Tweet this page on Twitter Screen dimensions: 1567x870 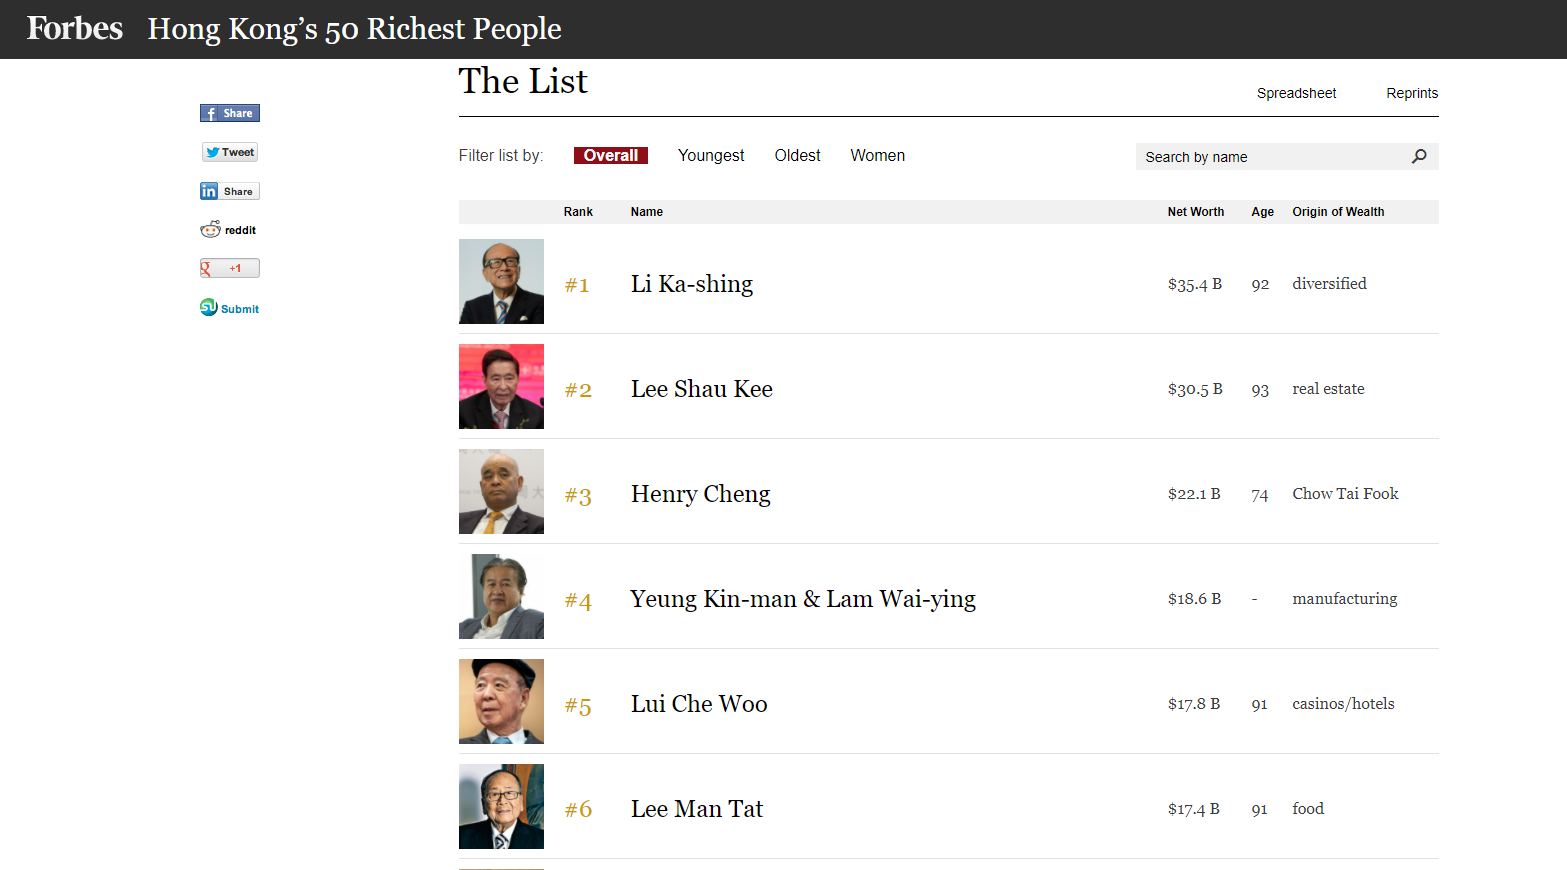230,152
